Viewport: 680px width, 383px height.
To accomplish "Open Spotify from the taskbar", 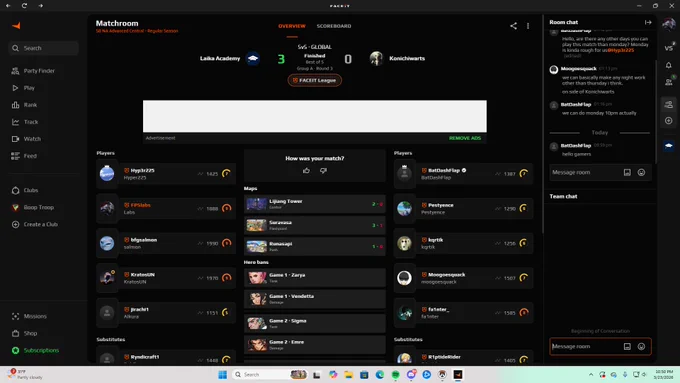I will coord(396,375).
